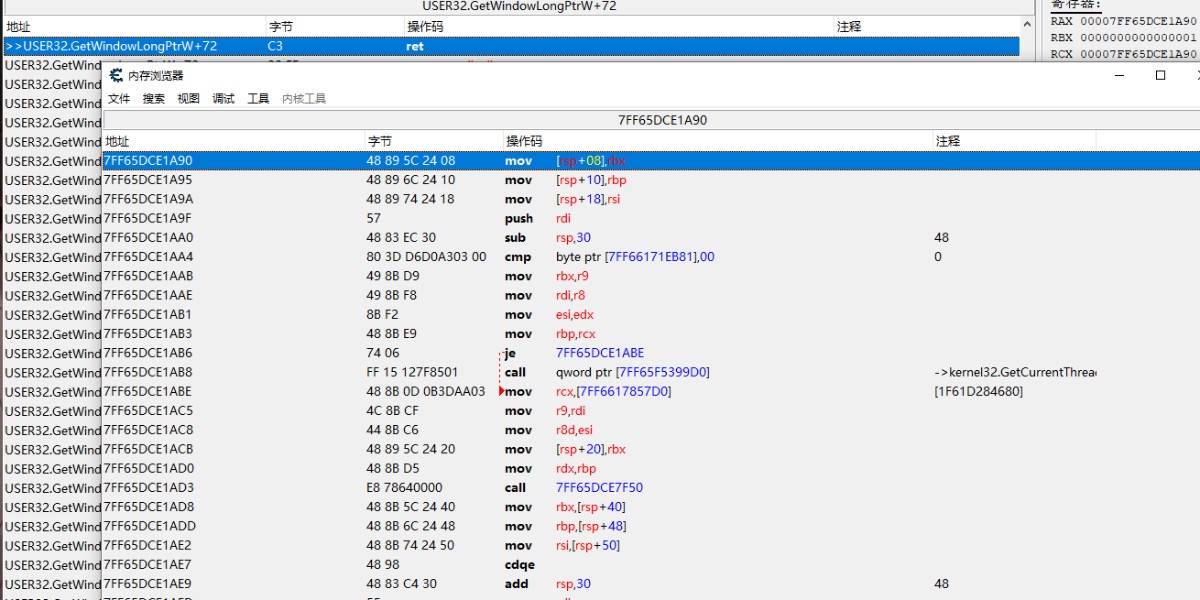The height and width of the screenshot is (600, 1200).
Task: Select the row at address 7FF65DCE1A95
Action: click(652, 180)
